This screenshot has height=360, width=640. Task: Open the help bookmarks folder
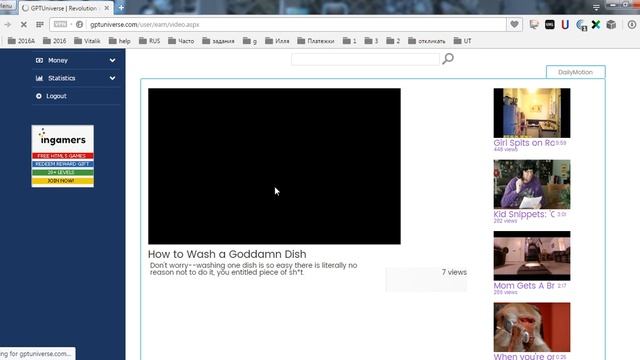point(120,41)
